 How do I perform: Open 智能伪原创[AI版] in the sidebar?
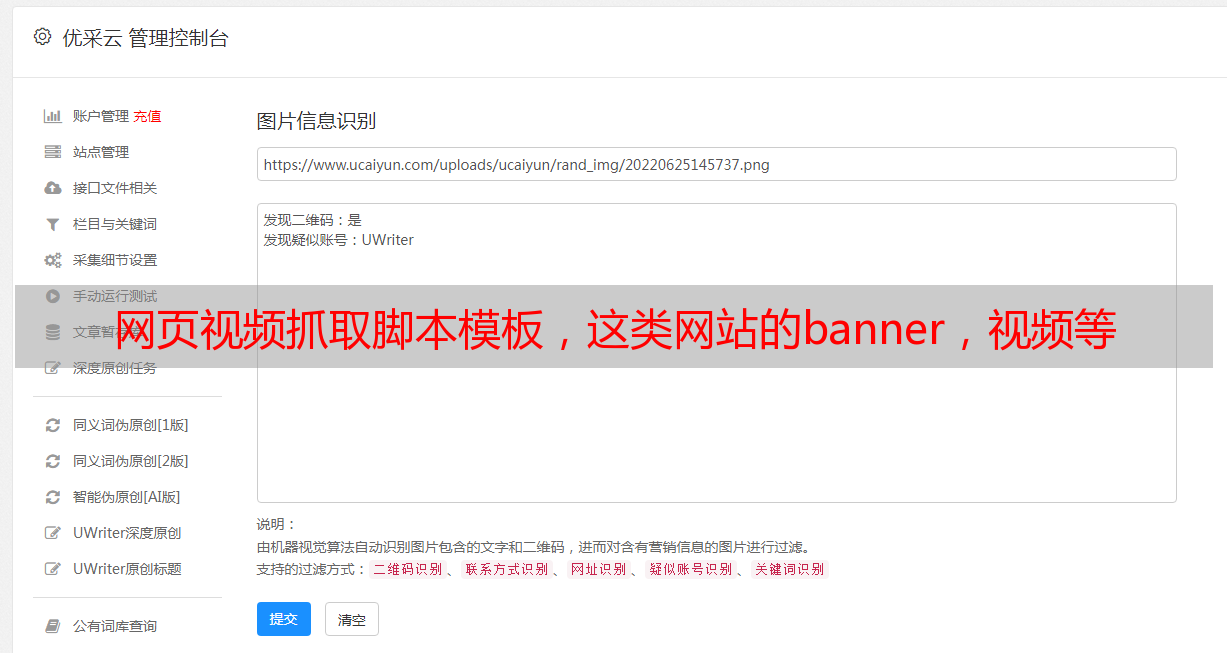(x=126, y=497)
